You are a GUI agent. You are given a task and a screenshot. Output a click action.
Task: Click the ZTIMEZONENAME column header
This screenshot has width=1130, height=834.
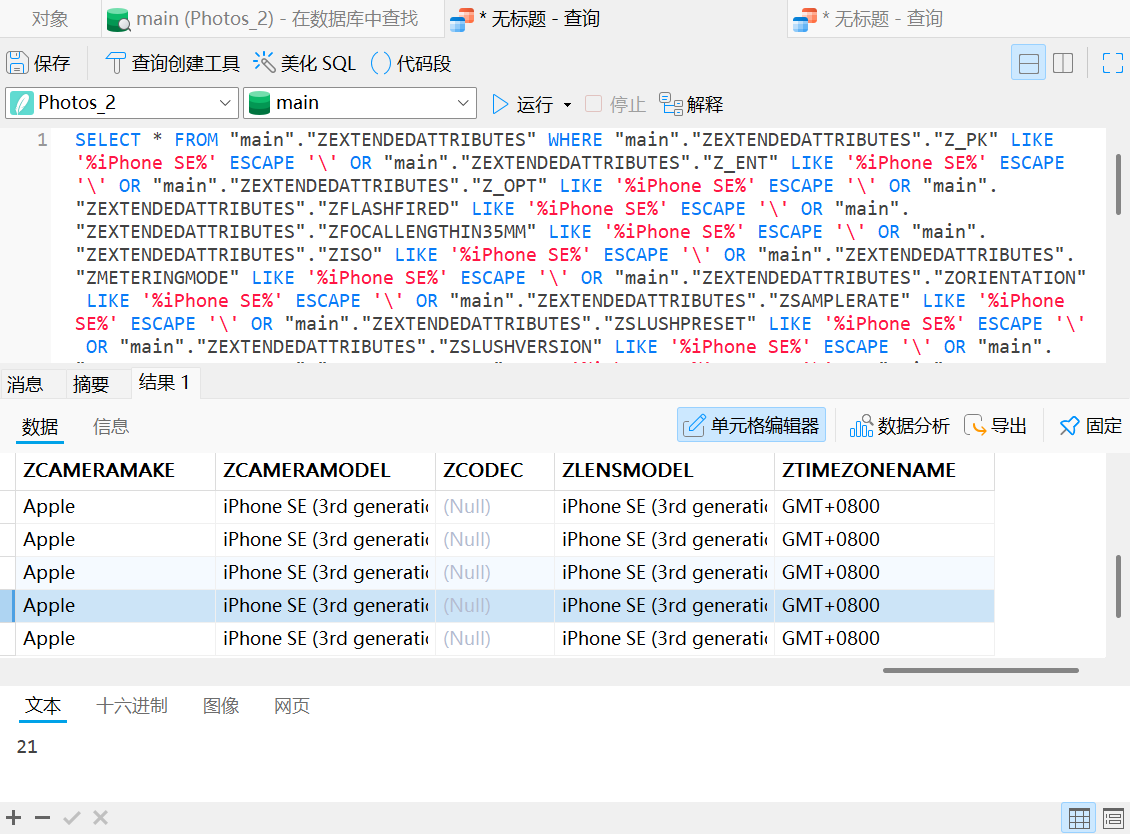[884, 471]
